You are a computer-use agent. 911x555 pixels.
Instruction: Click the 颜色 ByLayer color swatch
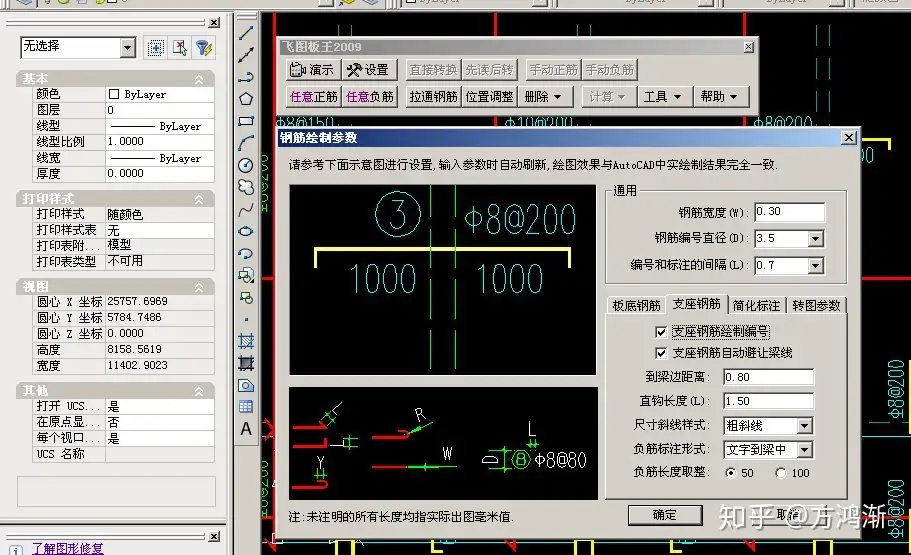[x=114, y=94]
